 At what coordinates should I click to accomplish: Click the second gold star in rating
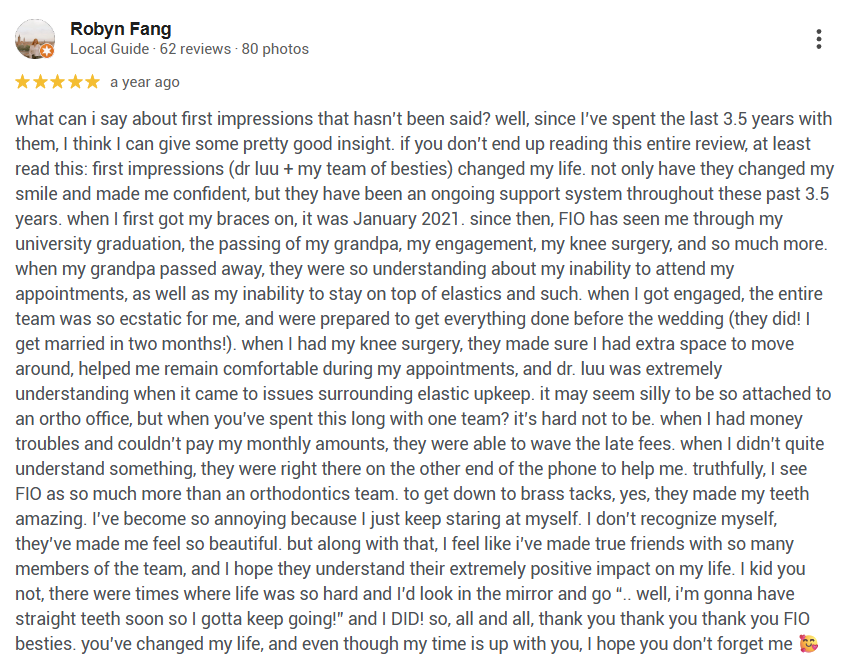(40, 81)
